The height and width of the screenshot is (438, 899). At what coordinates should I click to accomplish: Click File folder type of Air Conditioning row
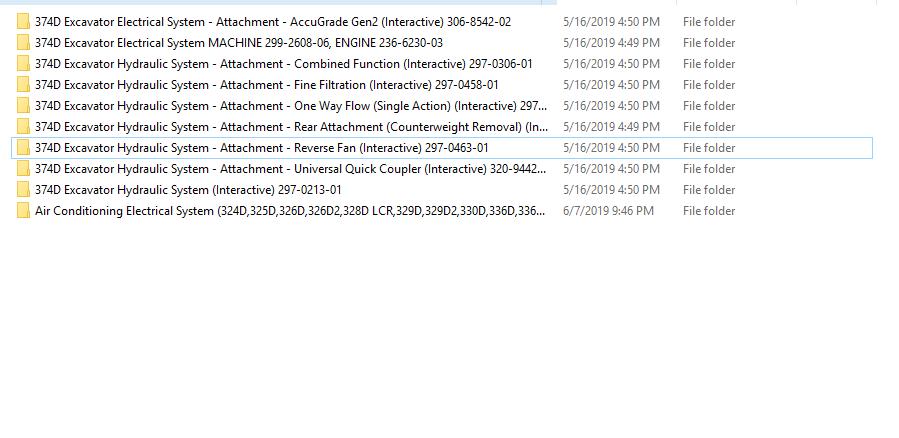coord(709,211)
